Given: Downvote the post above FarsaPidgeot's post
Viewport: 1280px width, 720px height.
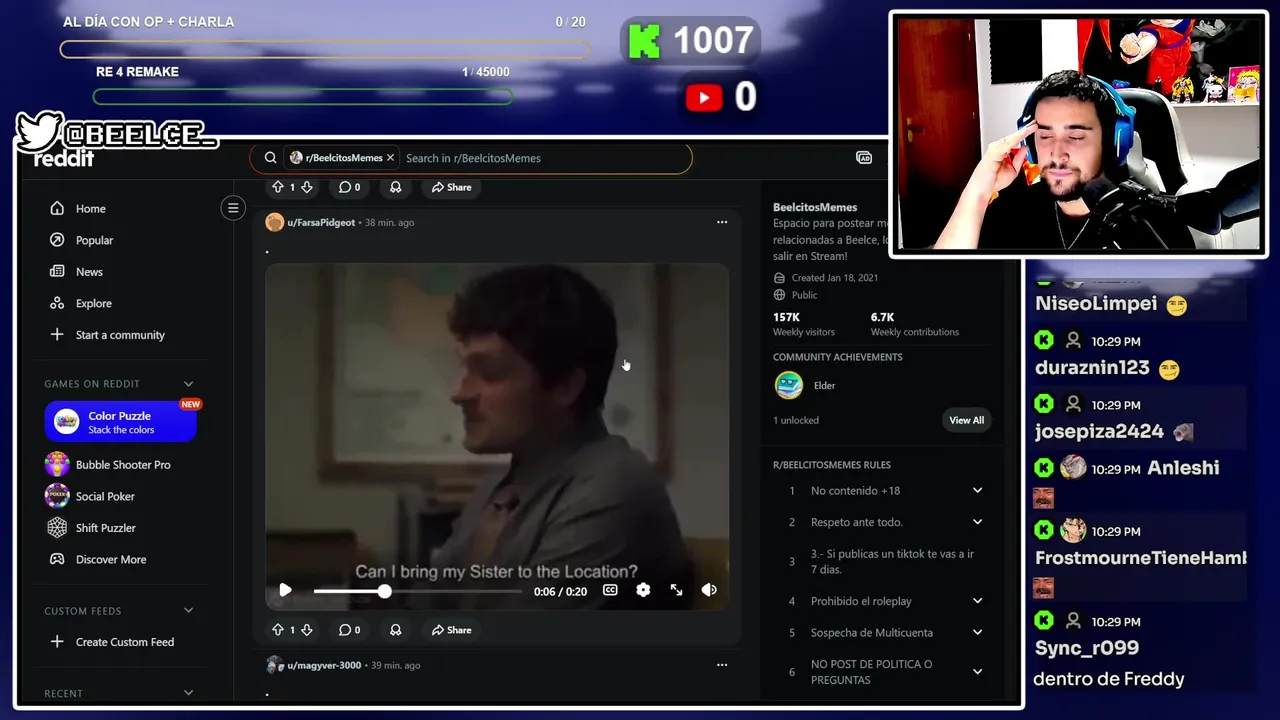Looking at the screenshot, I should pyautogui.click(x=307, y=187).
